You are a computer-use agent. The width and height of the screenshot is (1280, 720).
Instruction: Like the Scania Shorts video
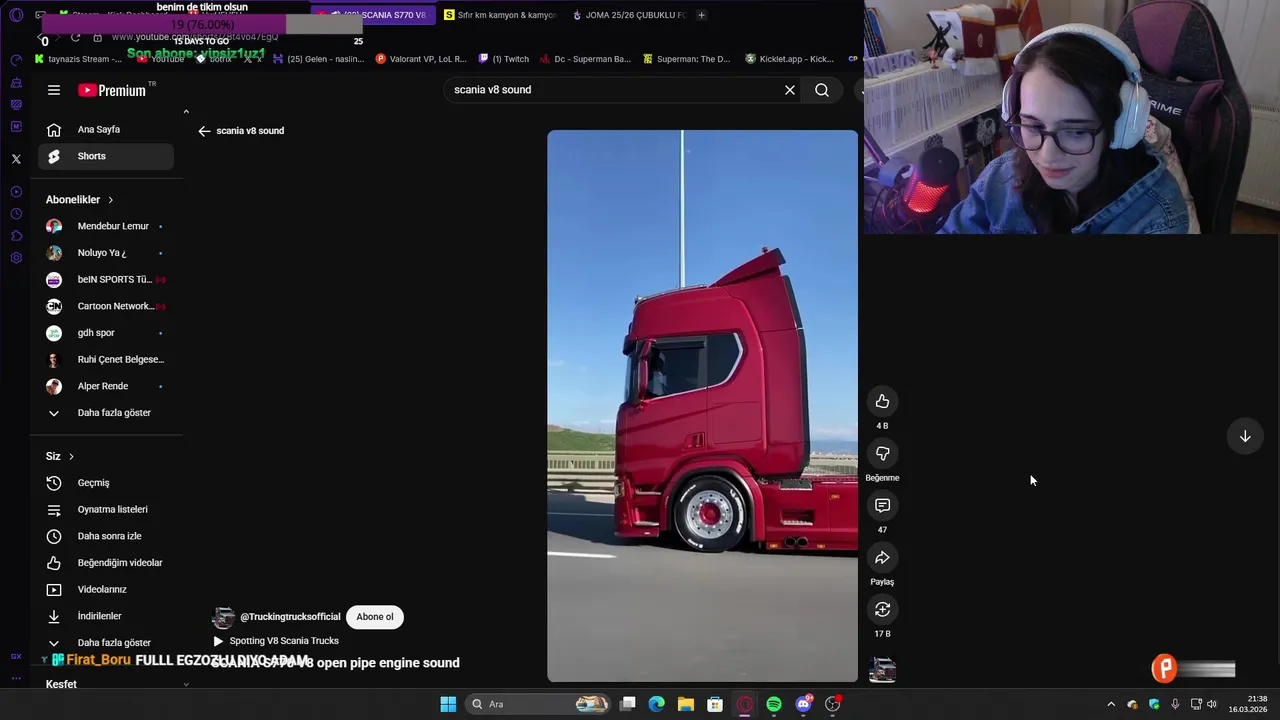point(882,401)
